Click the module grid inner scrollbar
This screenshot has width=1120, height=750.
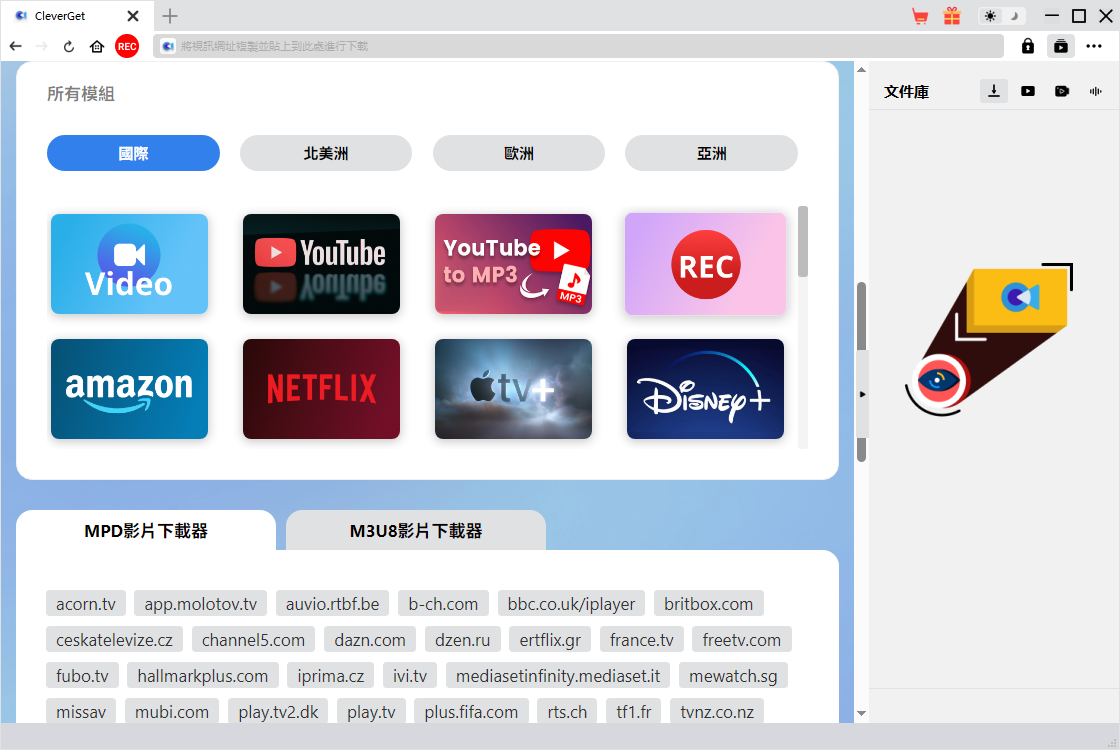pos(803,241)
